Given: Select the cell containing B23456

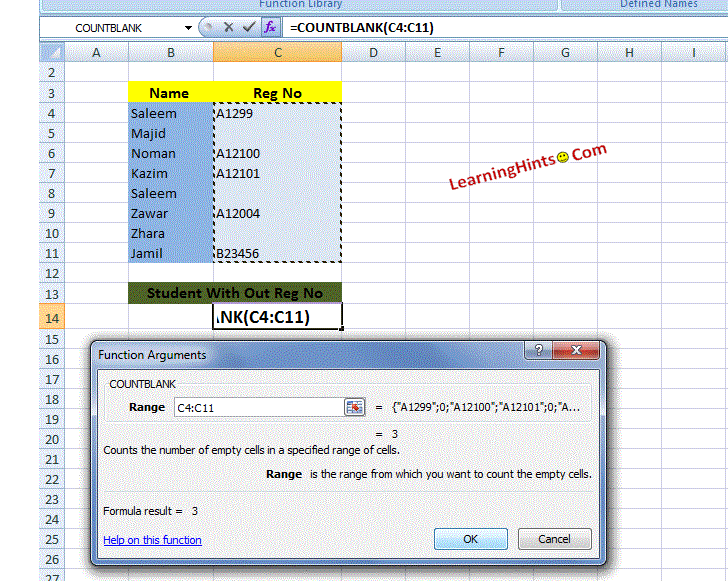Looking at the screenshot, I should tap(278, 253).
